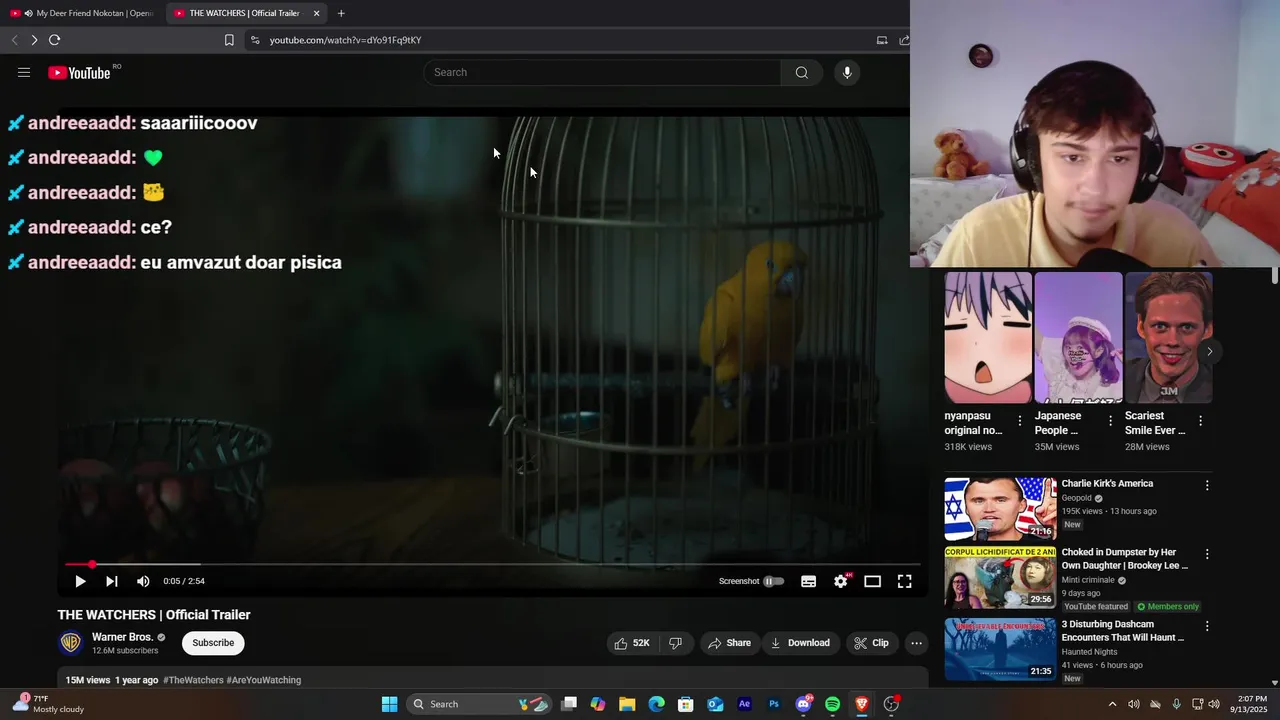Play the video
The width and height of the screenshot is (1280, 720).
[x=80, y=581]
